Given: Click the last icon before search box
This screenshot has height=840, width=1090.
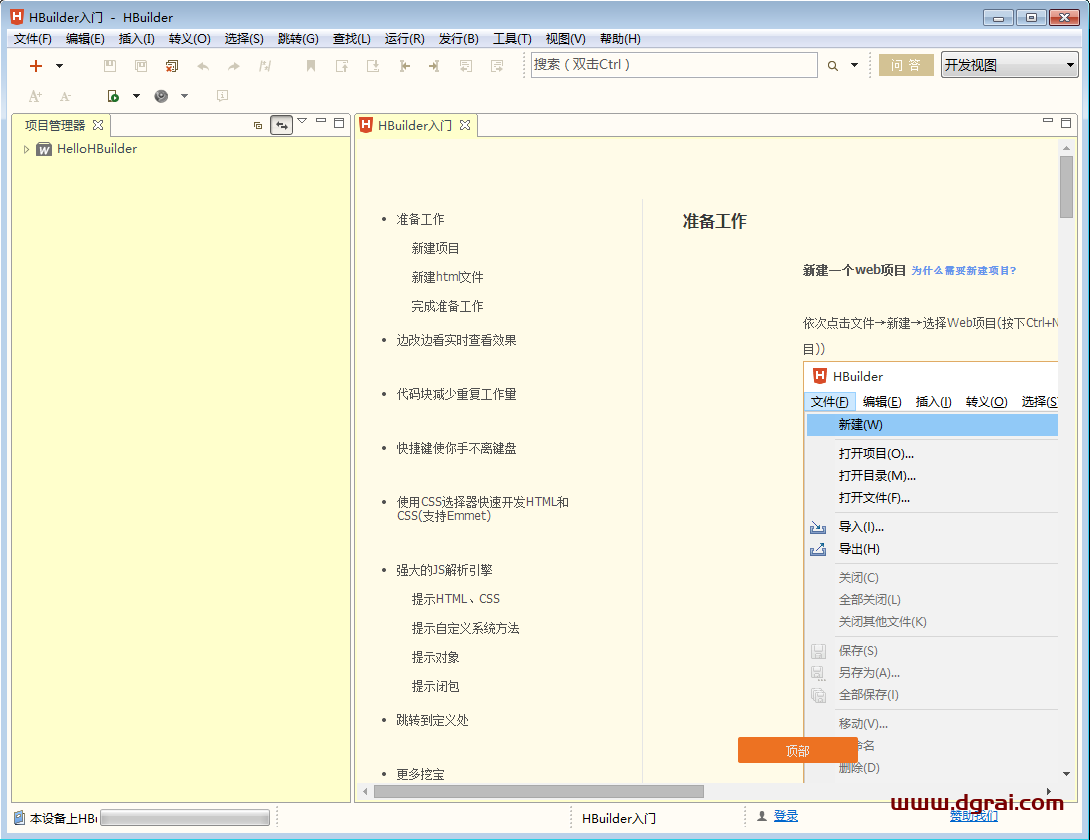Looking at the screenshot, I should tap(497, 66).
